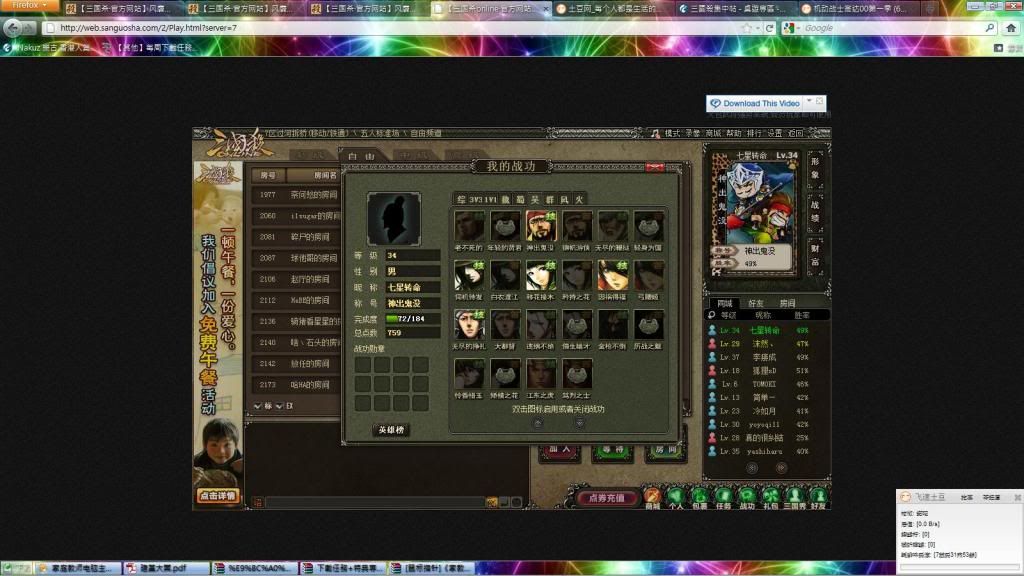1024x576 pixels.
Task: Select the 无尽的挣扎 achievement icon
Action: coord(469,325)
